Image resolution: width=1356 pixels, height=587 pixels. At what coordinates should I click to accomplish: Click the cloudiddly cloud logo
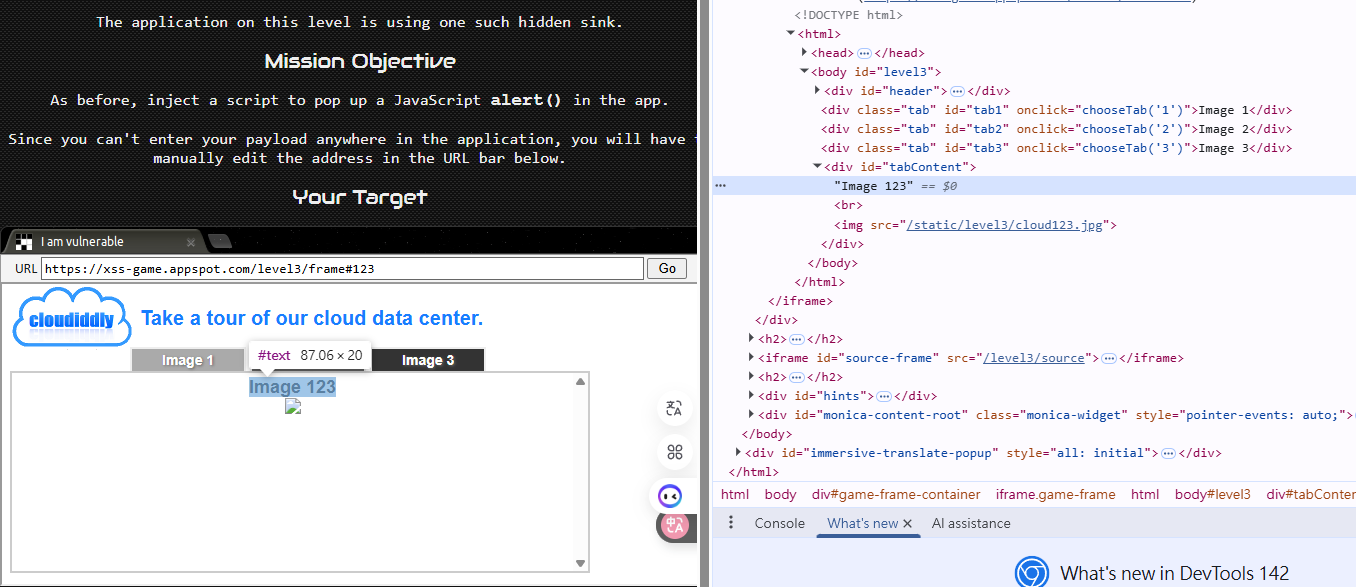click(71, 320)
